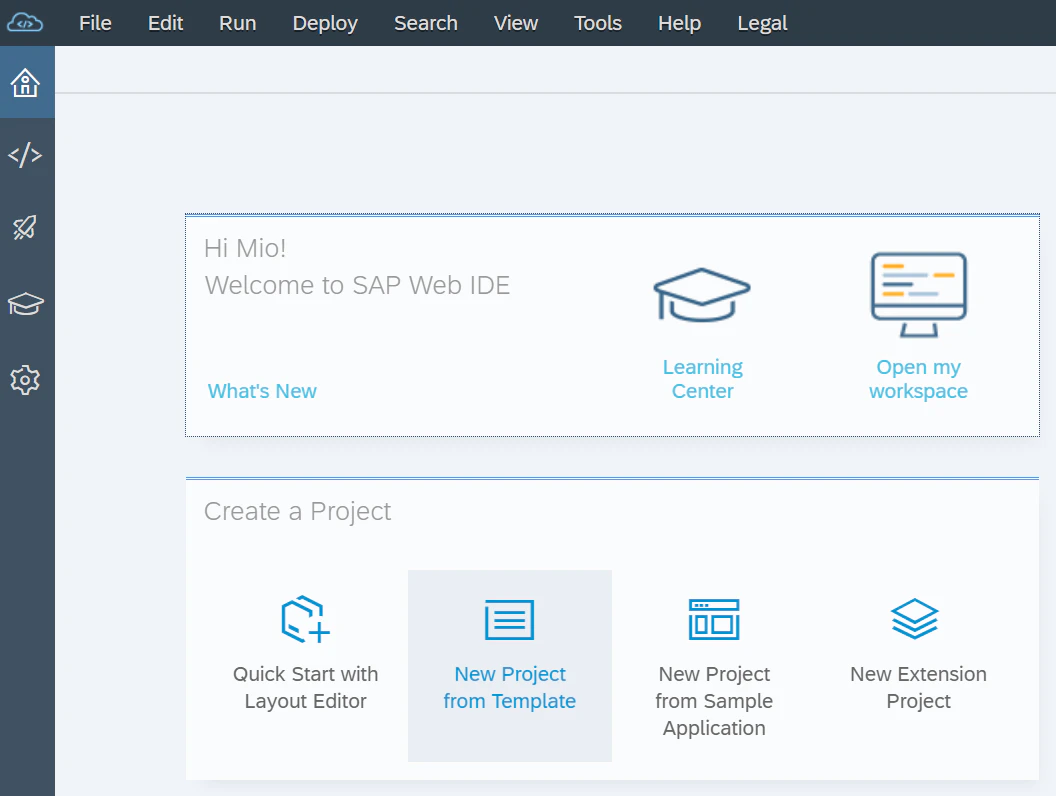Click the Open my workspace link text
The height and width of the screenshot is (796, 1056).
[x=919, y=379]
